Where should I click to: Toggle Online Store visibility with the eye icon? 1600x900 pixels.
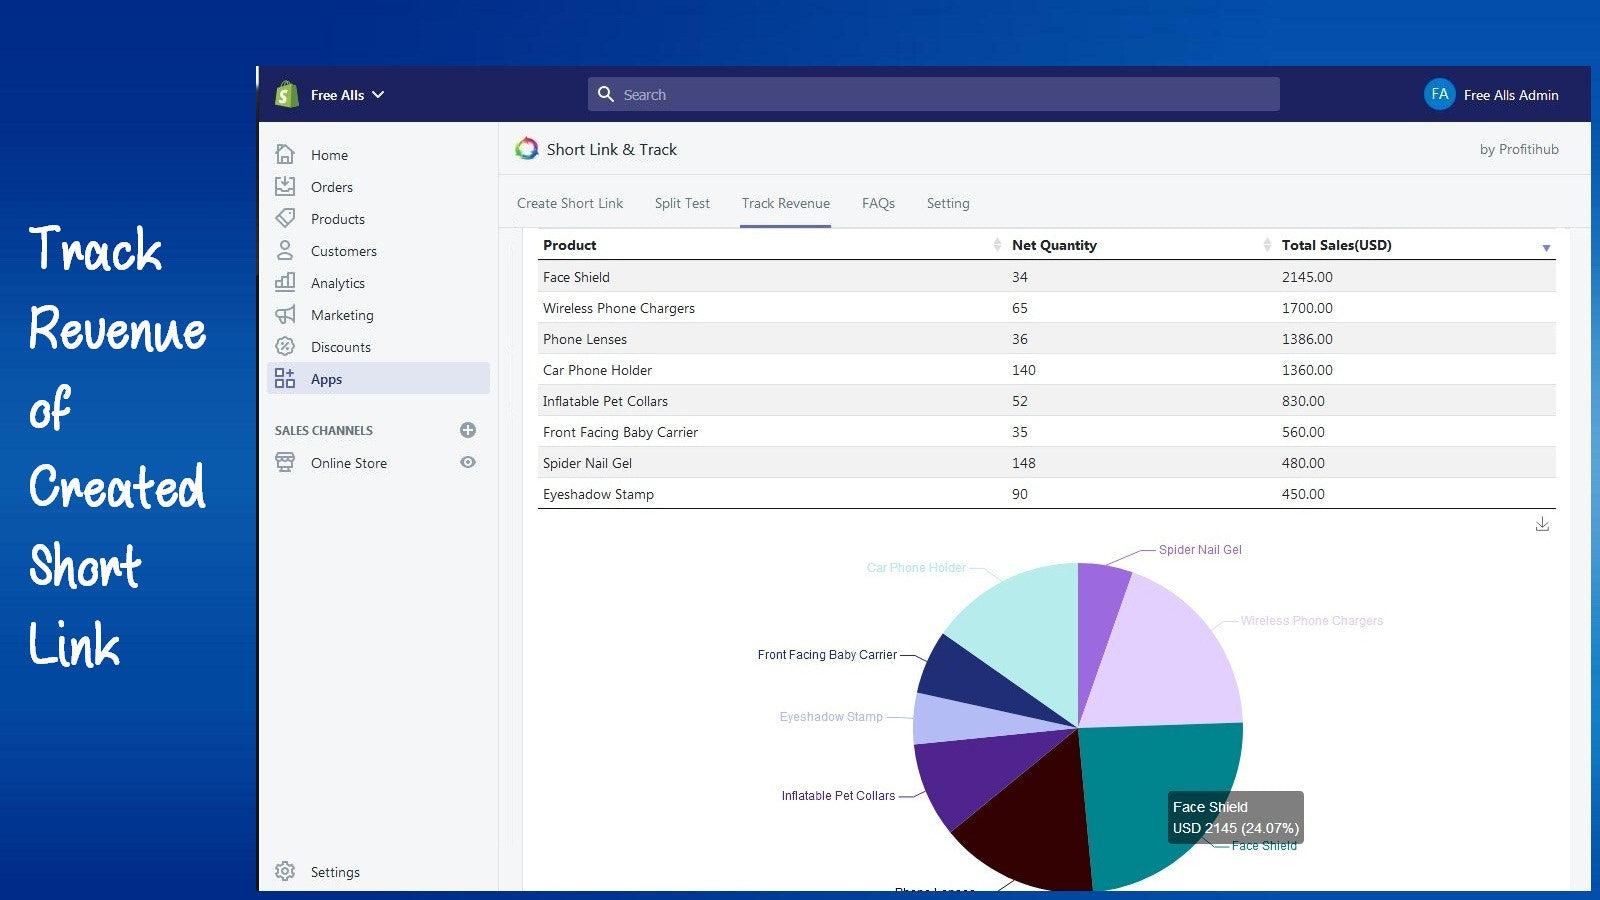467,462
